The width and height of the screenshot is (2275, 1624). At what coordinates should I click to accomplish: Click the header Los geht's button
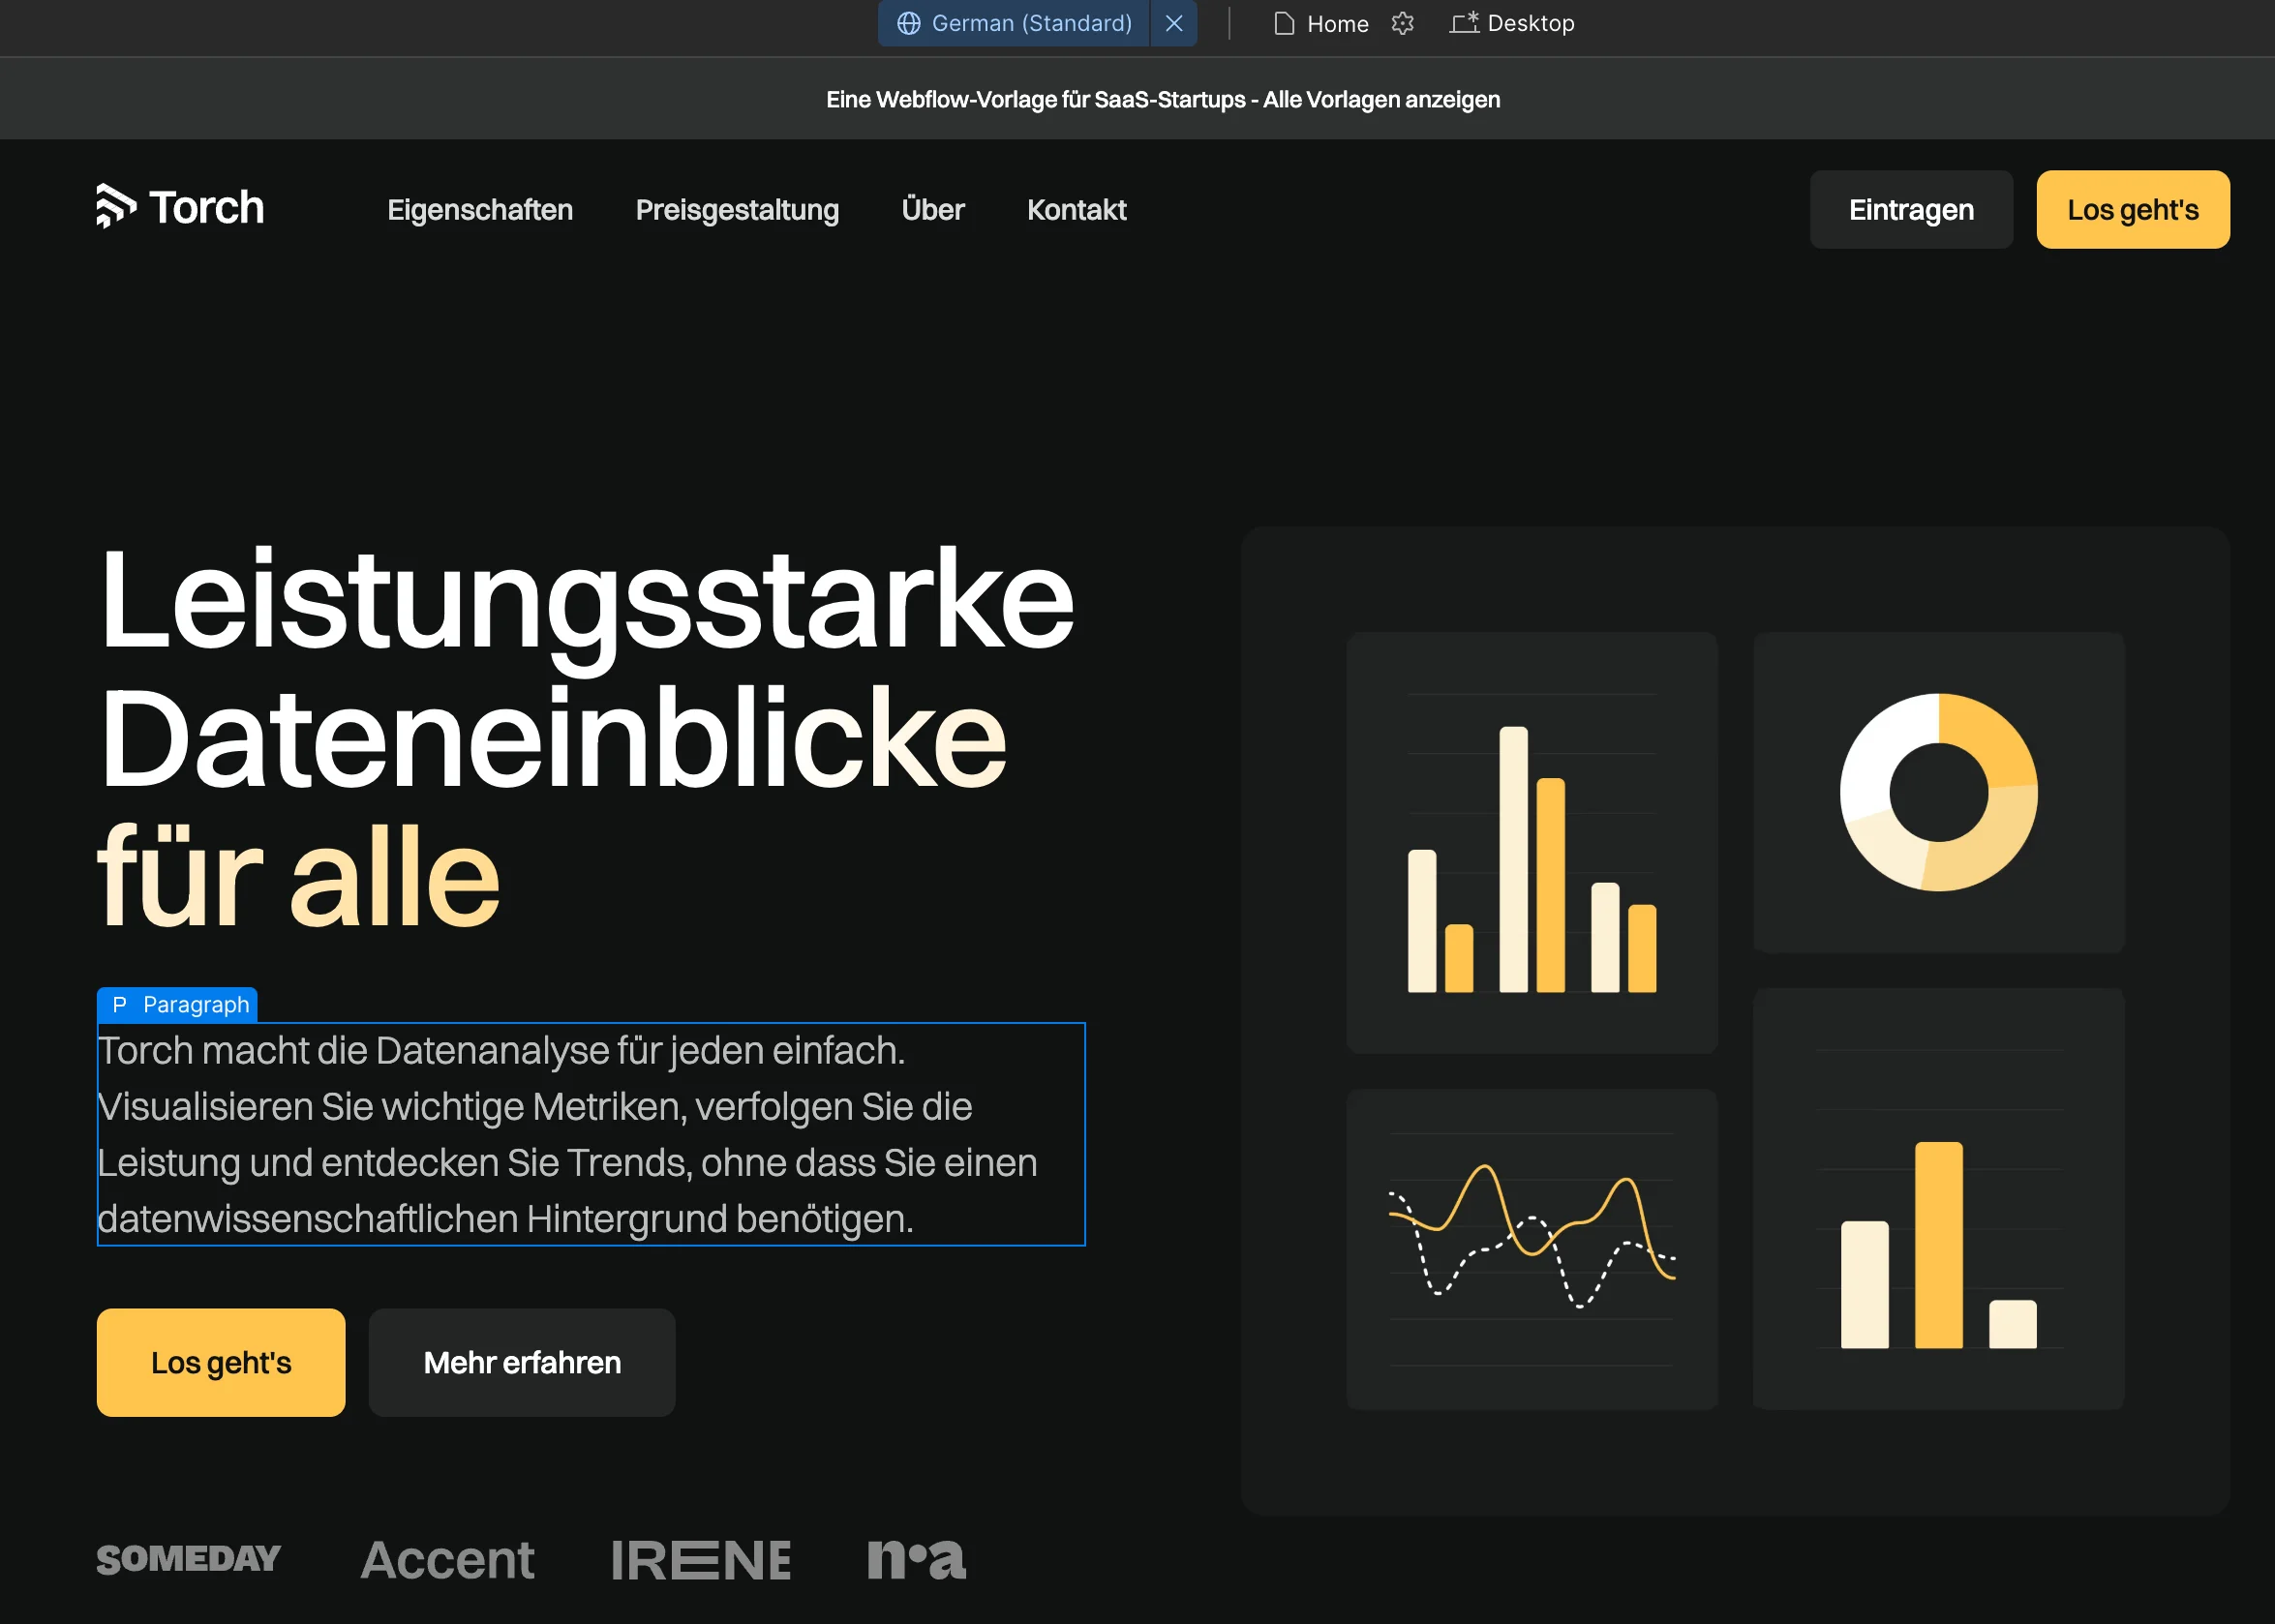(x=2132, y=210)
